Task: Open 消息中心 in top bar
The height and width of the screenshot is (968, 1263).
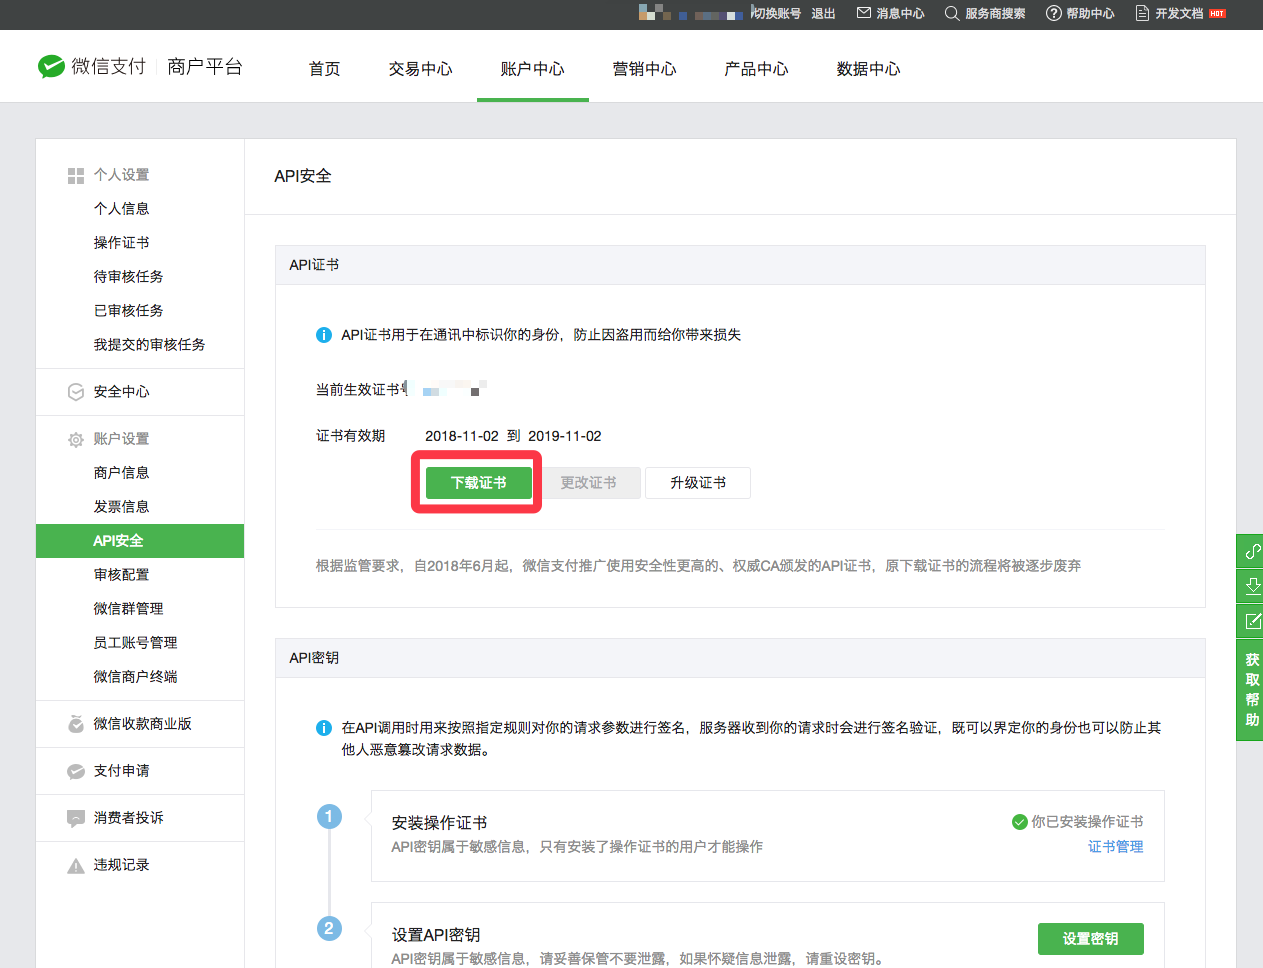Action: (900, 13)
